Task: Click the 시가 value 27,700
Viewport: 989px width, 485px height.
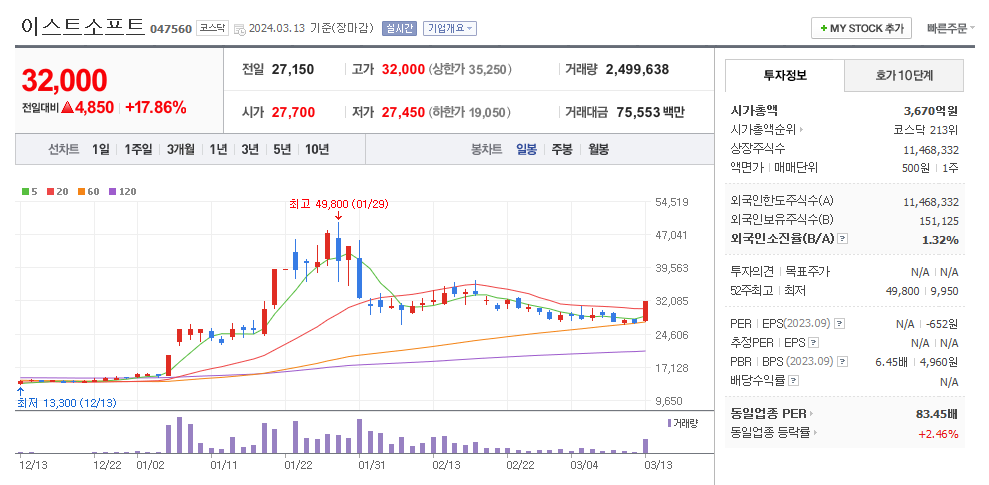Action: coord(293,113)
